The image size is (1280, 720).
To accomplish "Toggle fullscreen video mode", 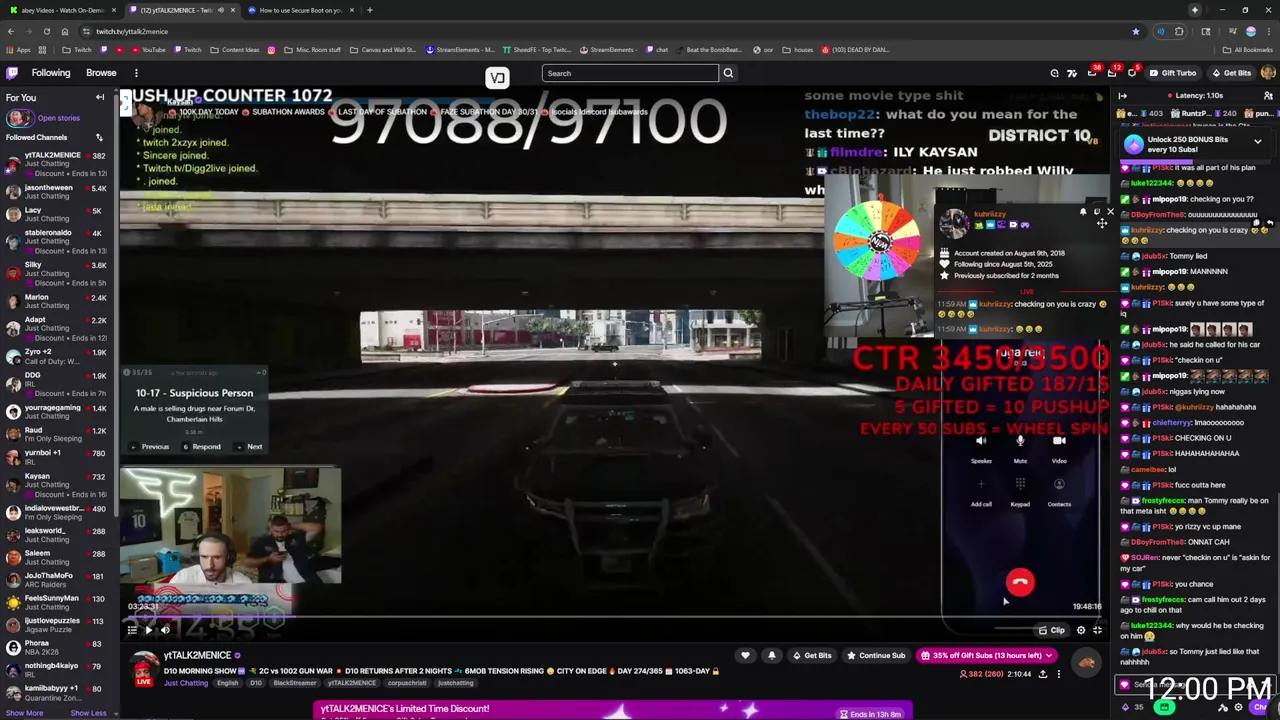I will point(1097,631).
